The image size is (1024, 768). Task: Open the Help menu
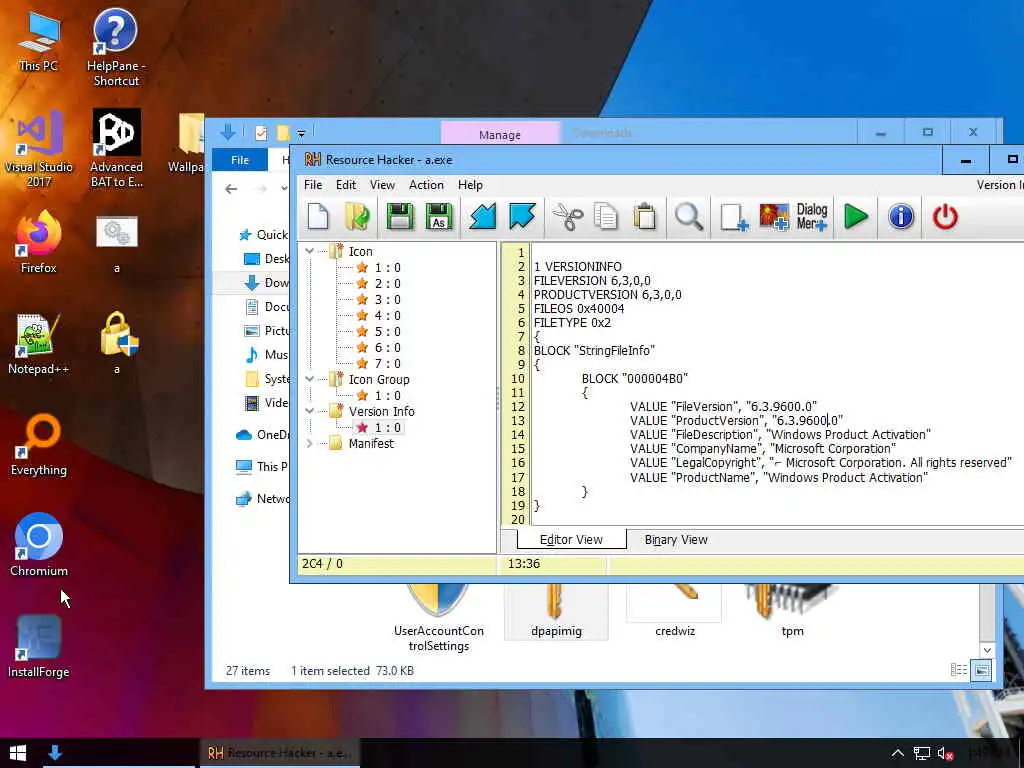coord(470,185)
